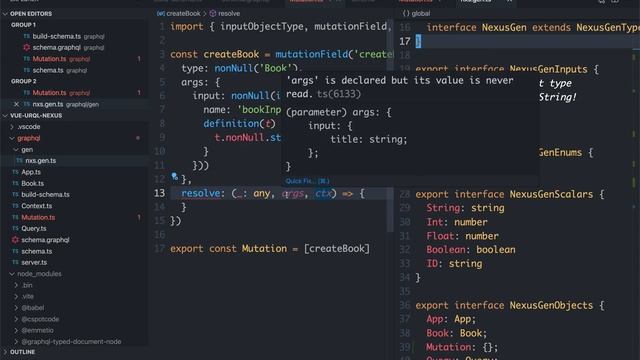Click the Float: number line
This screenshot has width=640, height=360.
[x=462, y=236]
